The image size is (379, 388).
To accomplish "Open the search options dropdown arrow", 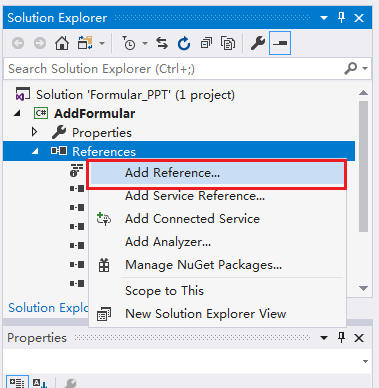I will tap(365, 69).
